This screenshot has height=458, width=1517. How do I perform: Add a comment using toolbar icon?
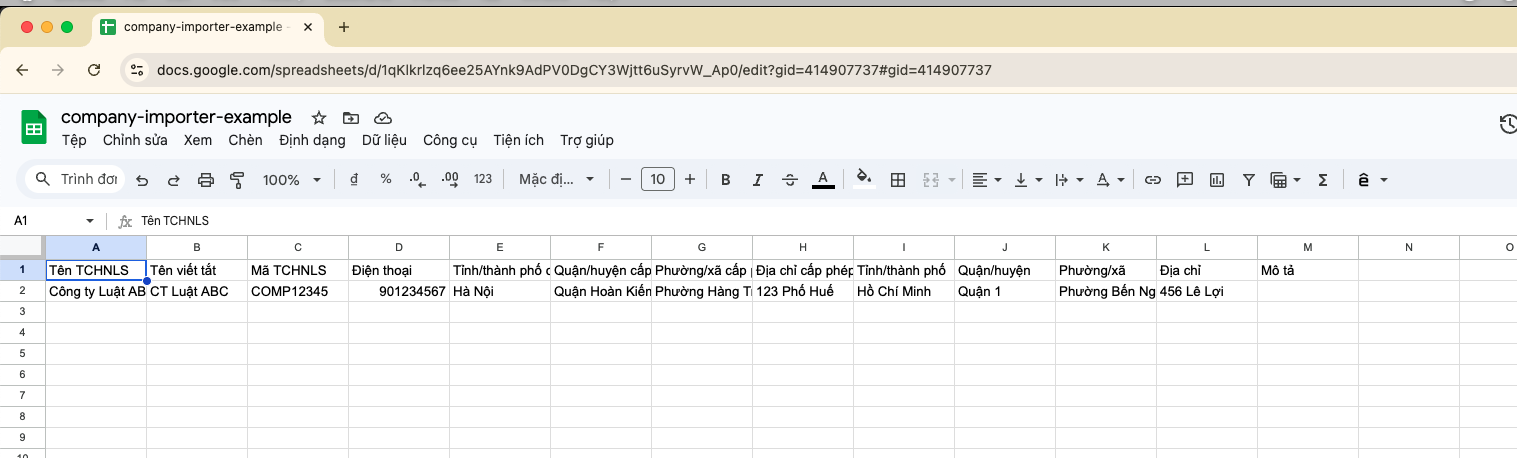(x=1185, y=180)
